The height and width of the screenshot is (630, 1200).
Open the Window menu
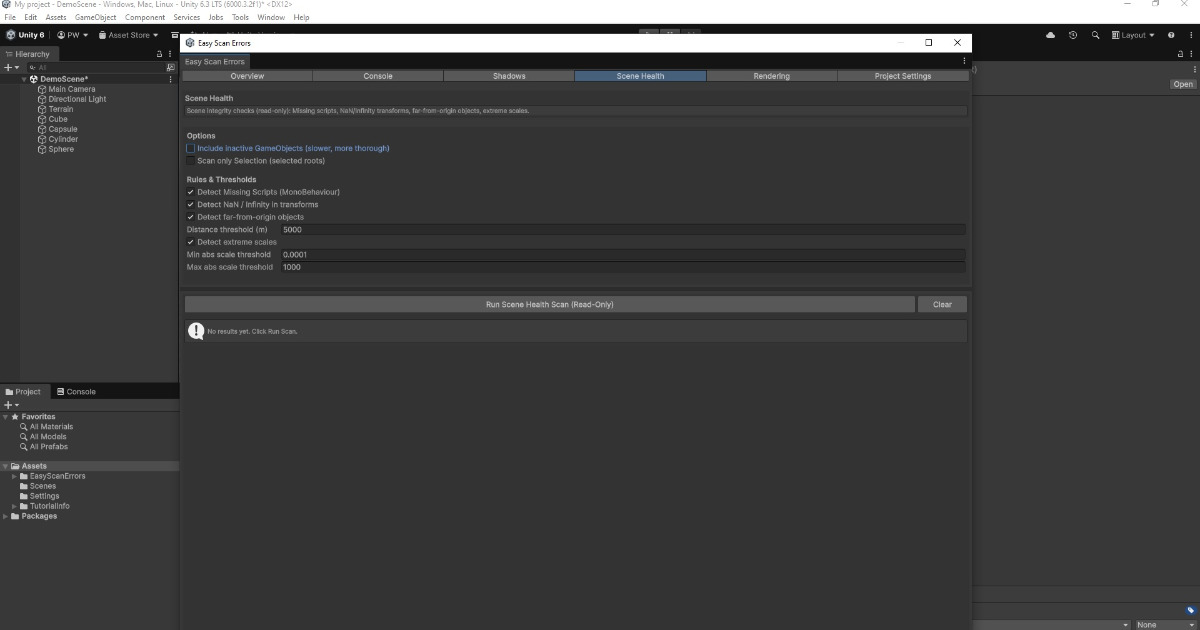coord(270,17)
